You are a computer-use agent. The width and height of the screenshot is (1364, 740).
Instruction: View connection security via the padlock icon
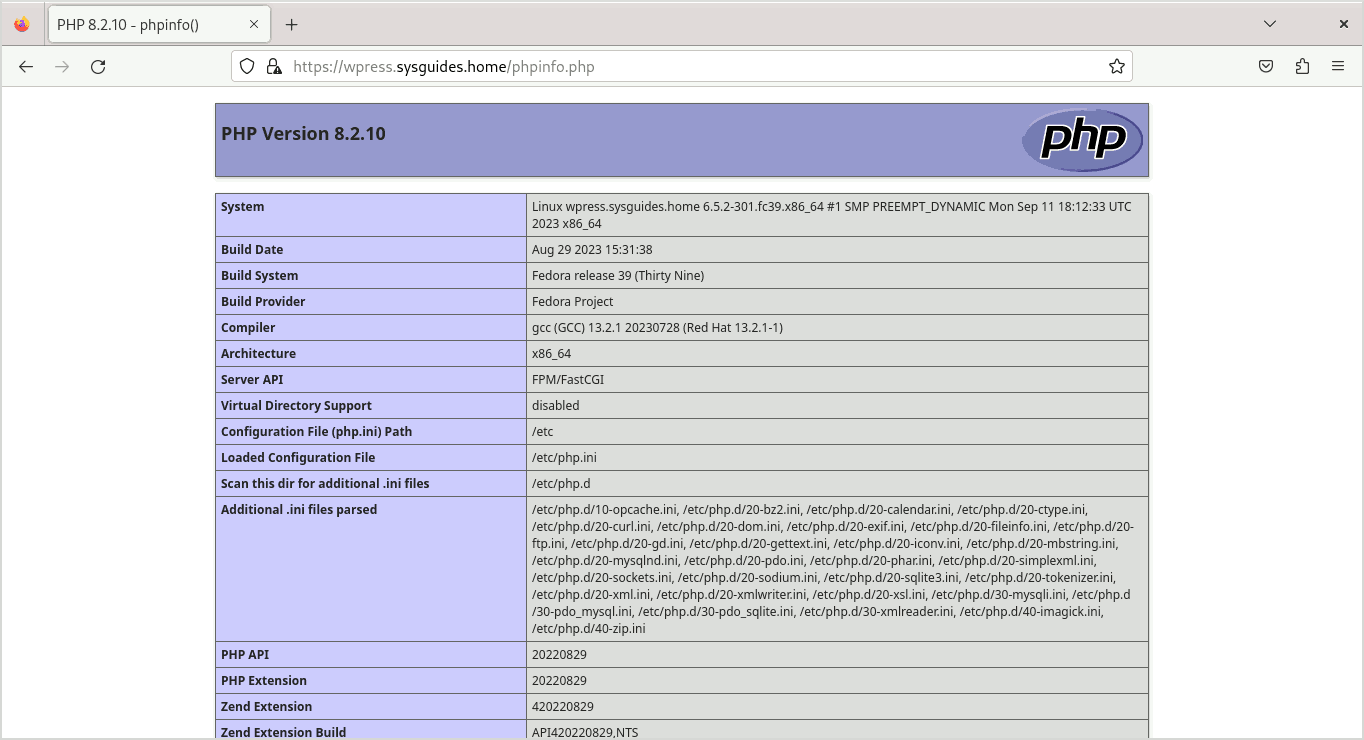(274, 66)
